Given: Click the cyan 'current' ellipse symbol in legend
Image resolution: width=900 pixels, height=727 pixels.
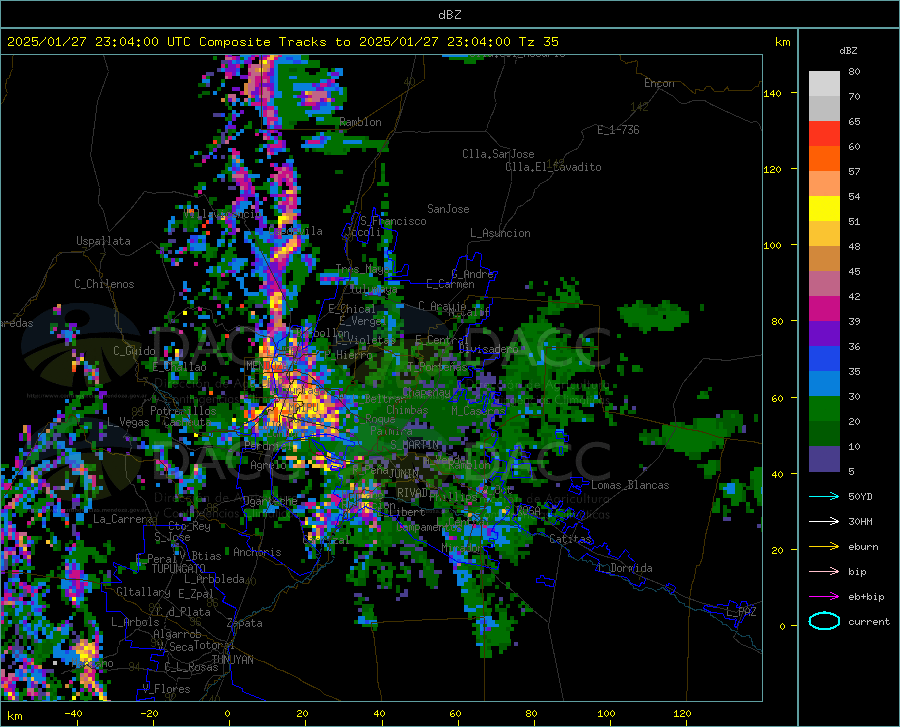Looking at the screenshot, I should click(x=824, y=621).
